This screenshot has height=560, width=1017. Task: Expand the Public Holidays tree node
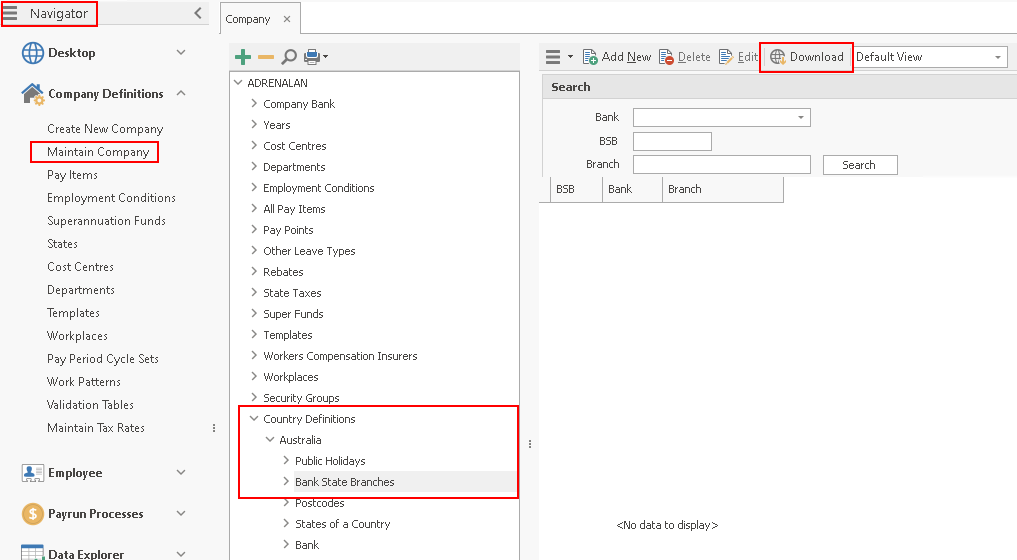286,461
